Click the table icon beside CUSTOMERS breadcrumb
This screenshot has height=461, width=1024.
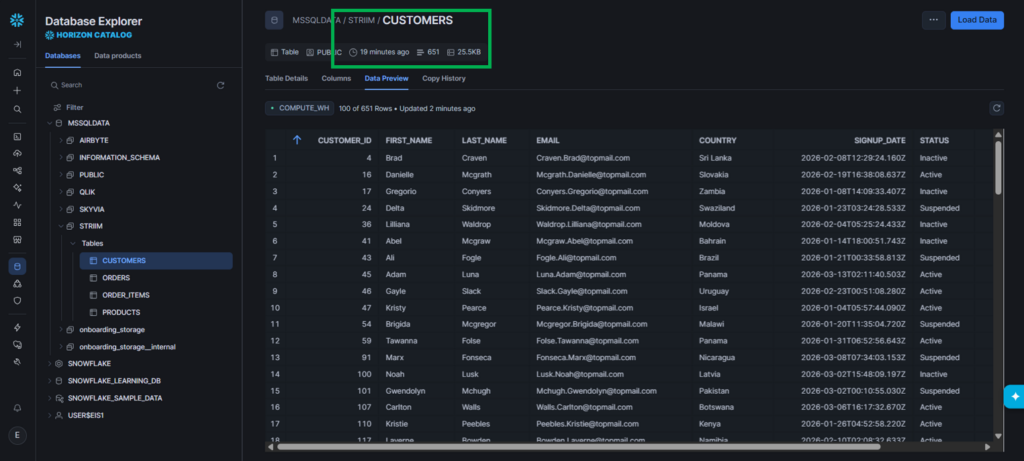[274, 20]
